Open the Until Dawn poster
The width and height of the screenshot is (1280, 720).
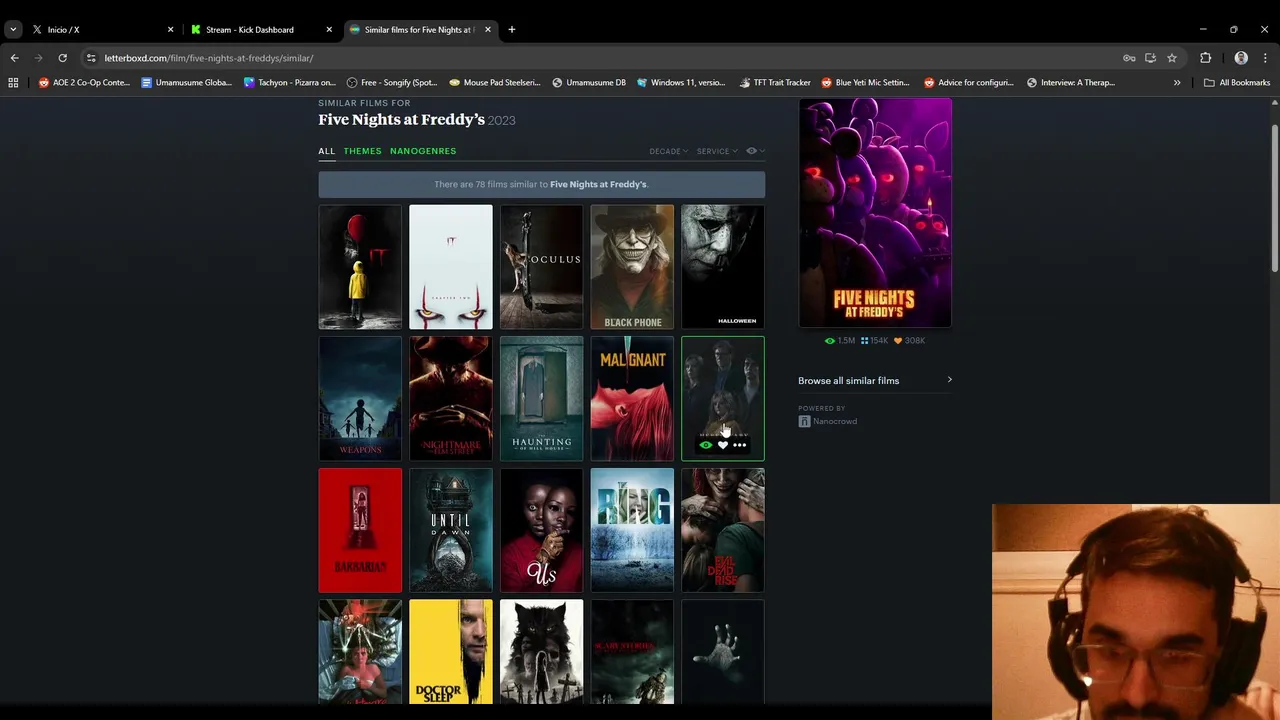pyautogui.click(x=451, y=530)
